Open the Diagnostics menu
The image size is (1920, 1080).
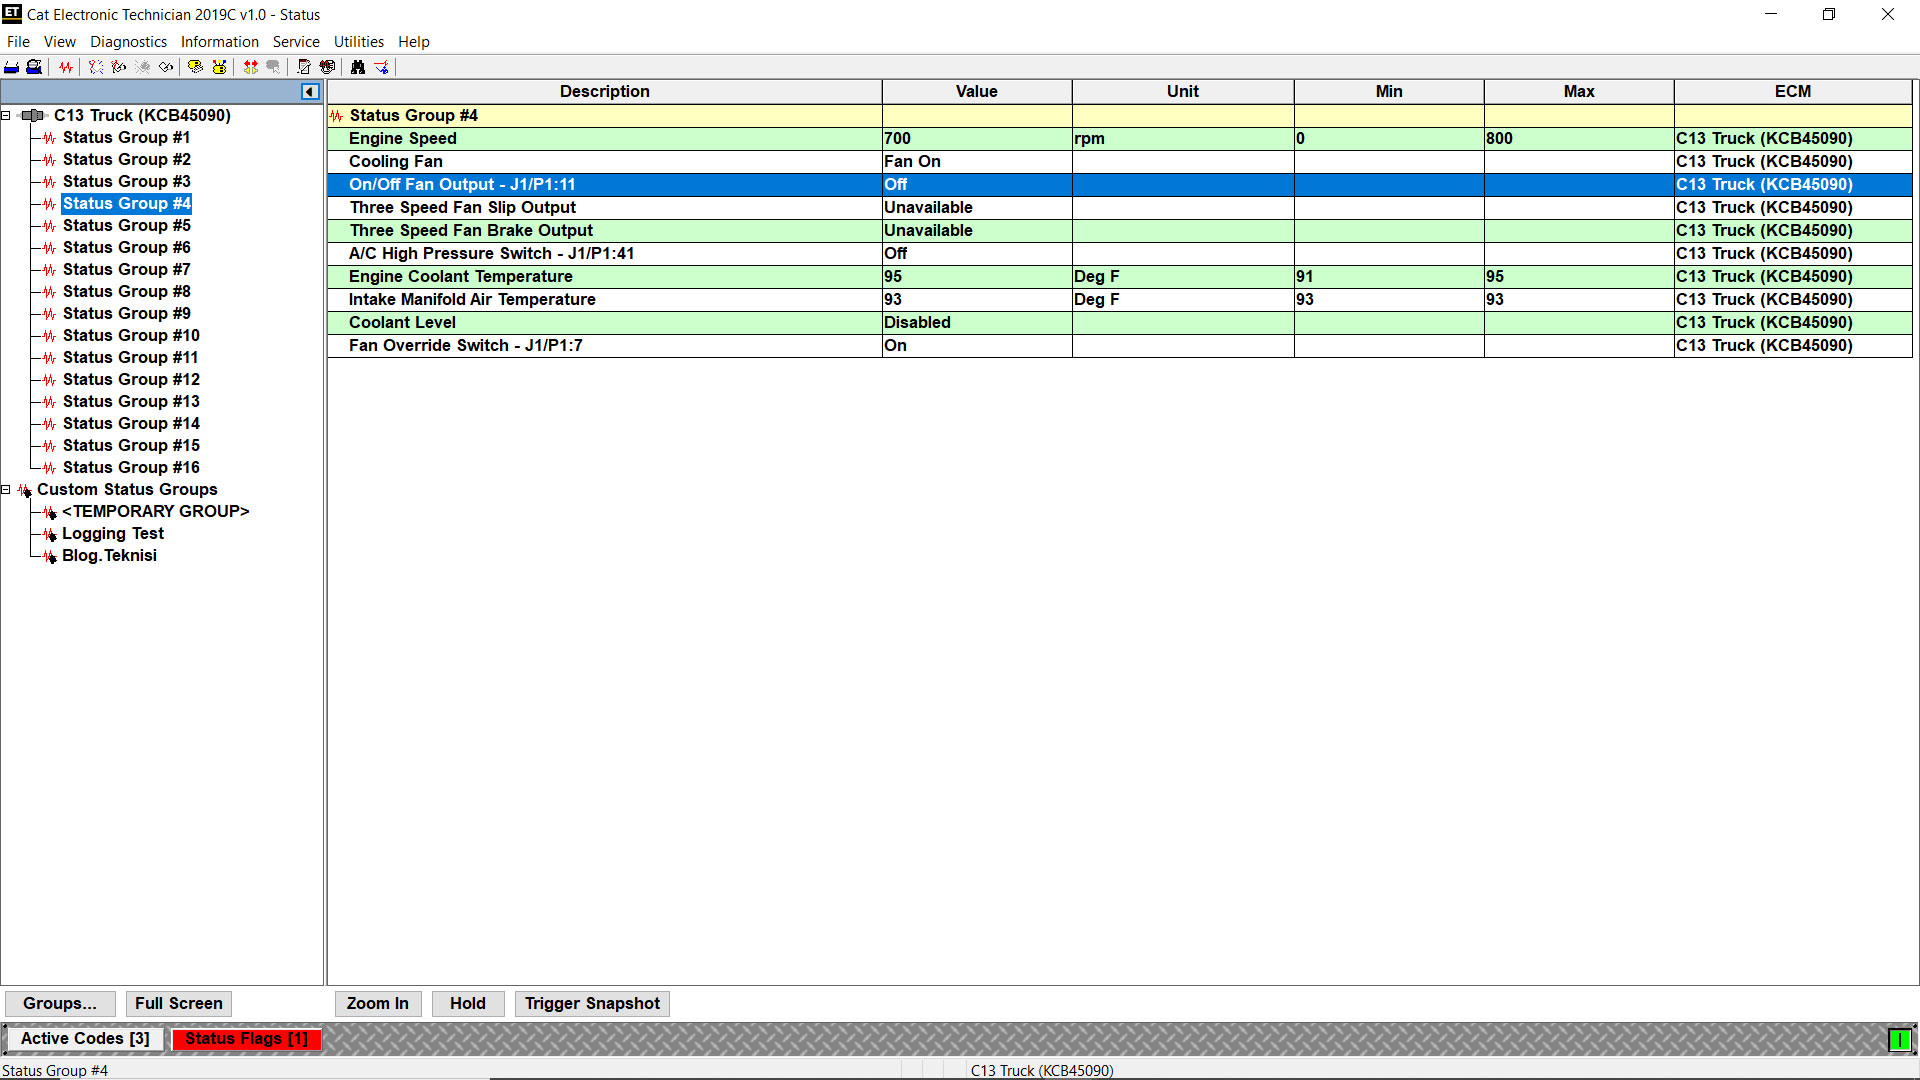click(128, 42)
